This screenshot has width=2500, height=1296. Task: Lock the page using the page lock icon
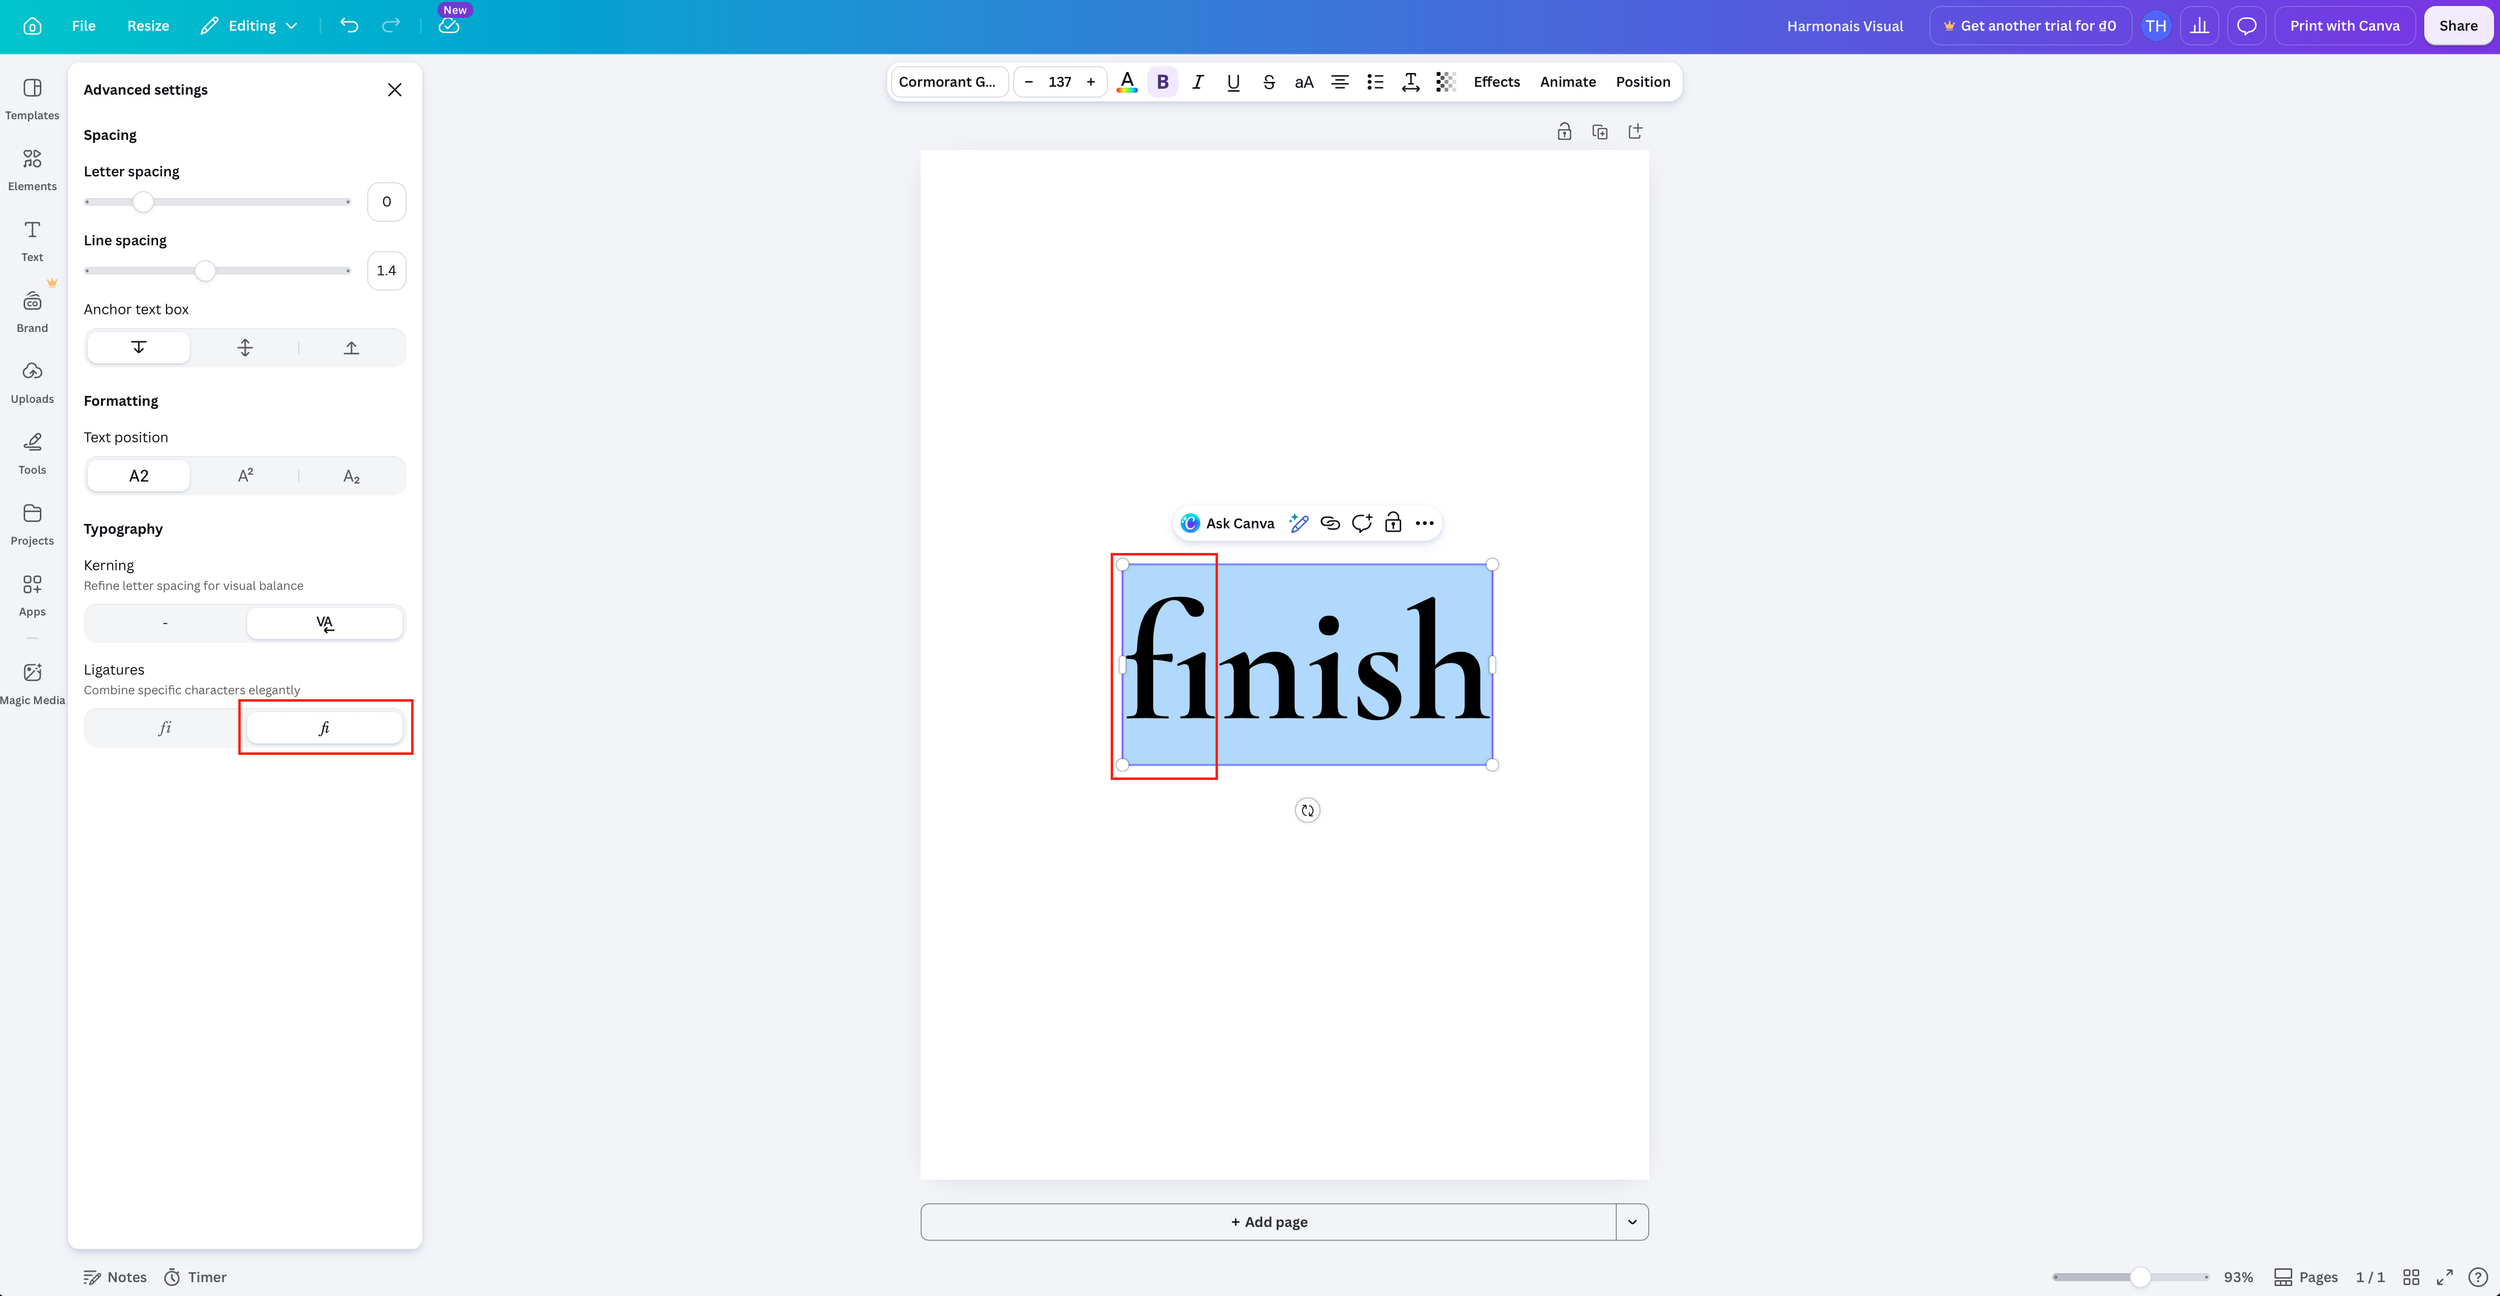(1564, 132)
